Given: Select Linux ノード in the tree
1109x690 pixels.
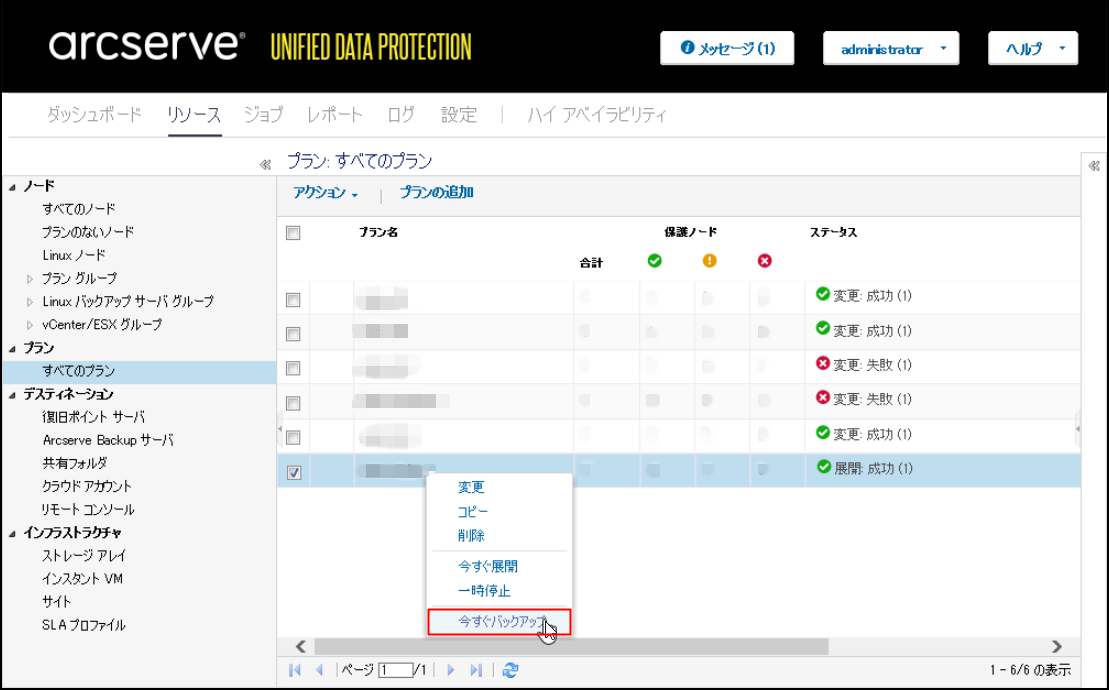Looking at the screenshot, I should point(74,255).
